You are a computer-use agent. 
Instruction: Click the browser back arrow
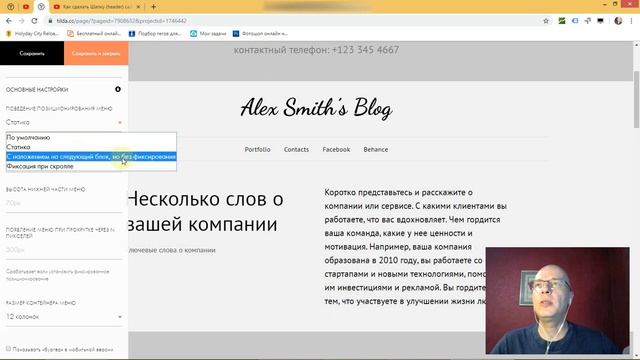click(9, 21)
